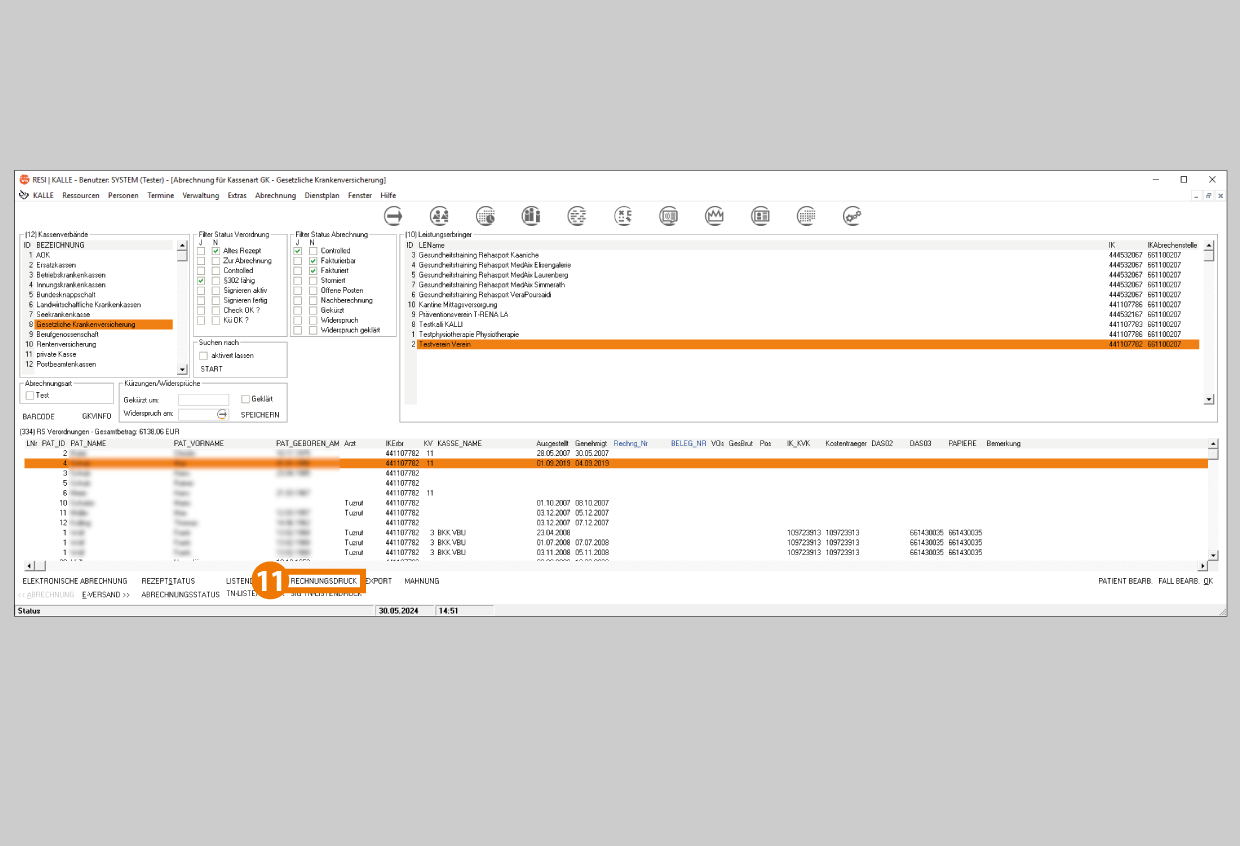Open the Dienstplan menu

coord(322,195)
